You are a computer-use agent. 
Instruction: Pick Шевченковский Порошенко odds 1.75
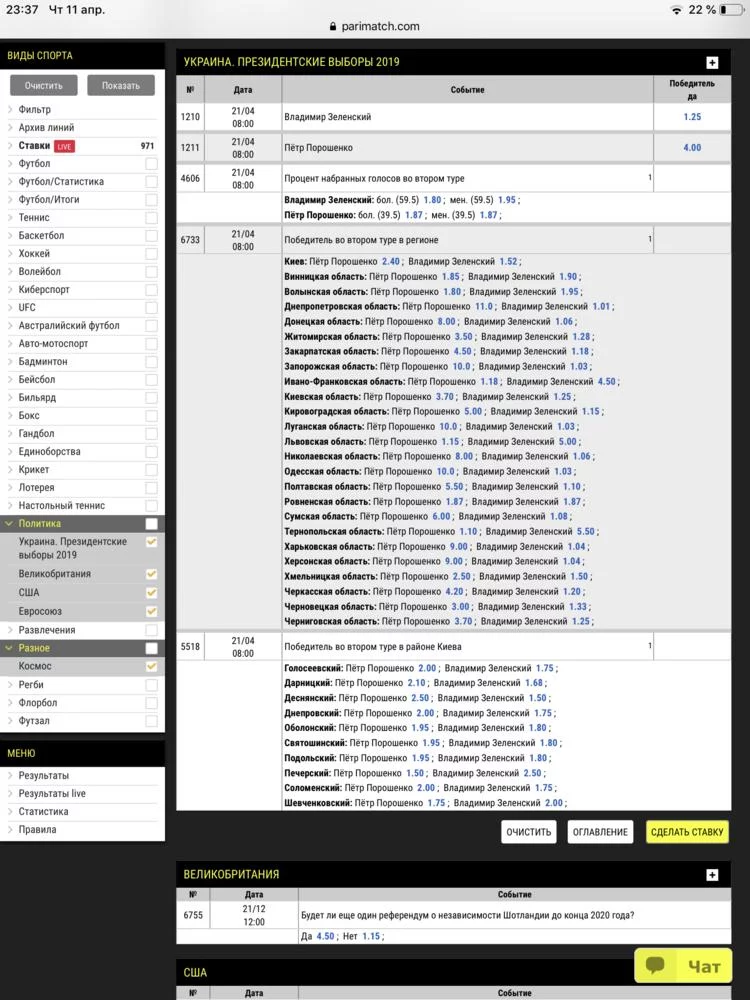[x=436, y=803]
